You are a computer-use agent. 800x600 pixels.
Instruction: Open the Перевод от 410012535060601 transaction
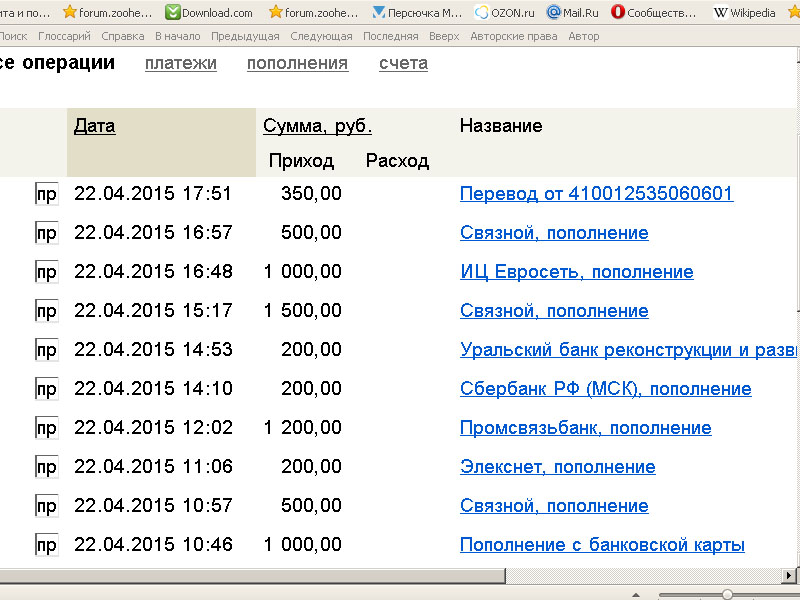pos(596,194)
